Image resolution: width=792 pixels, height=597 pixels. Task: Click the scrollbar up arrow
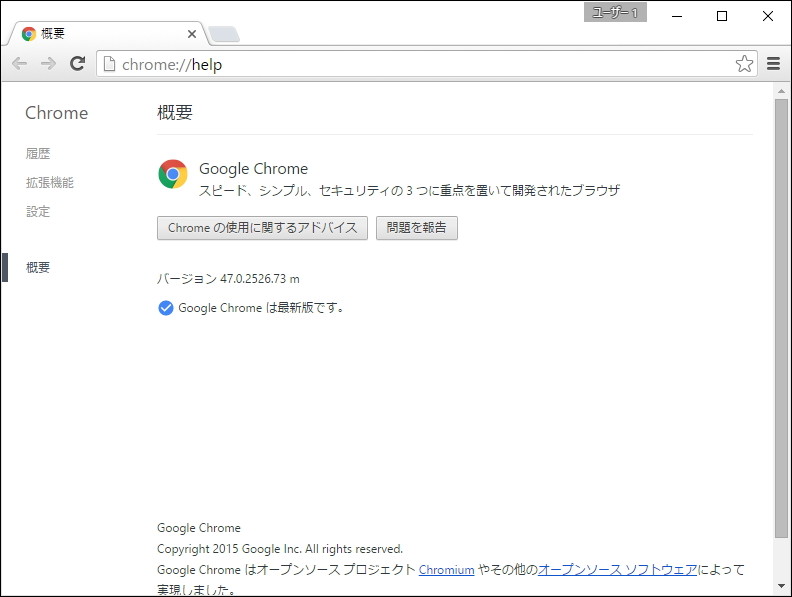[x=781, y=91]
